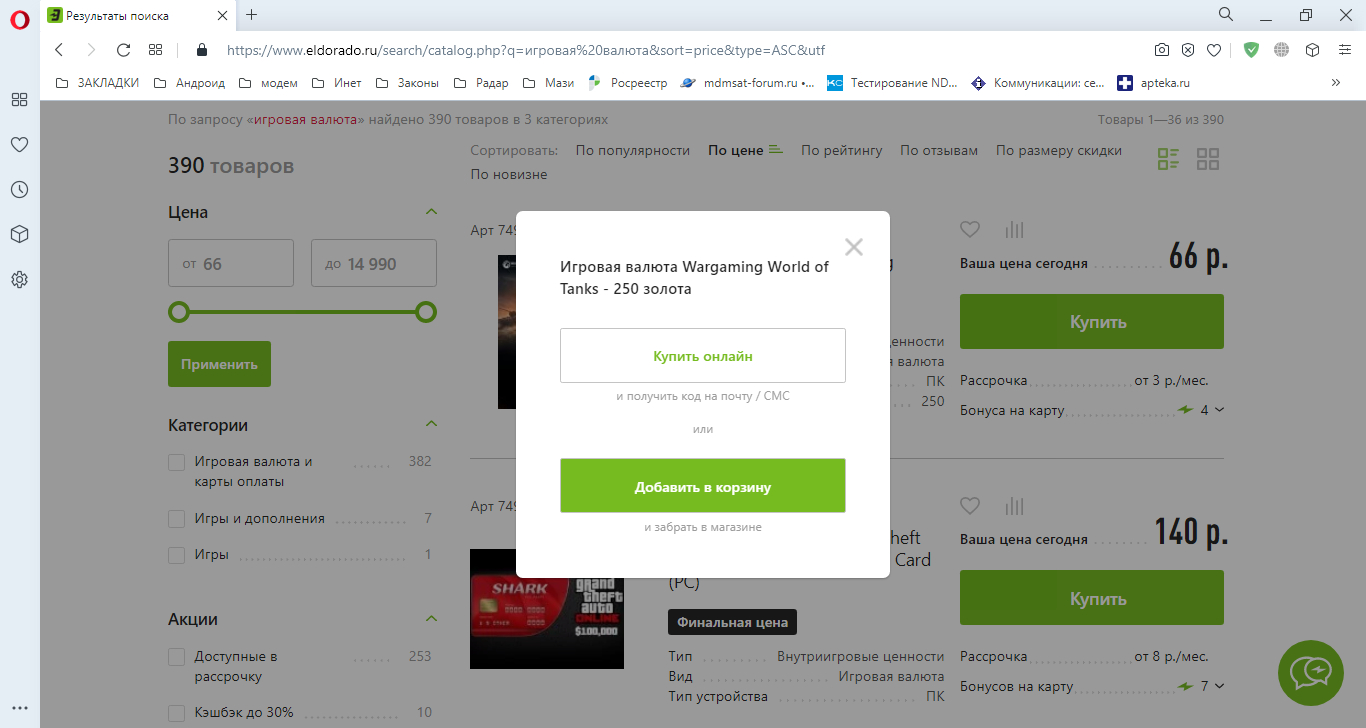
Task: Compare the 66 р. product
Action: click(x=1014, y=229)
